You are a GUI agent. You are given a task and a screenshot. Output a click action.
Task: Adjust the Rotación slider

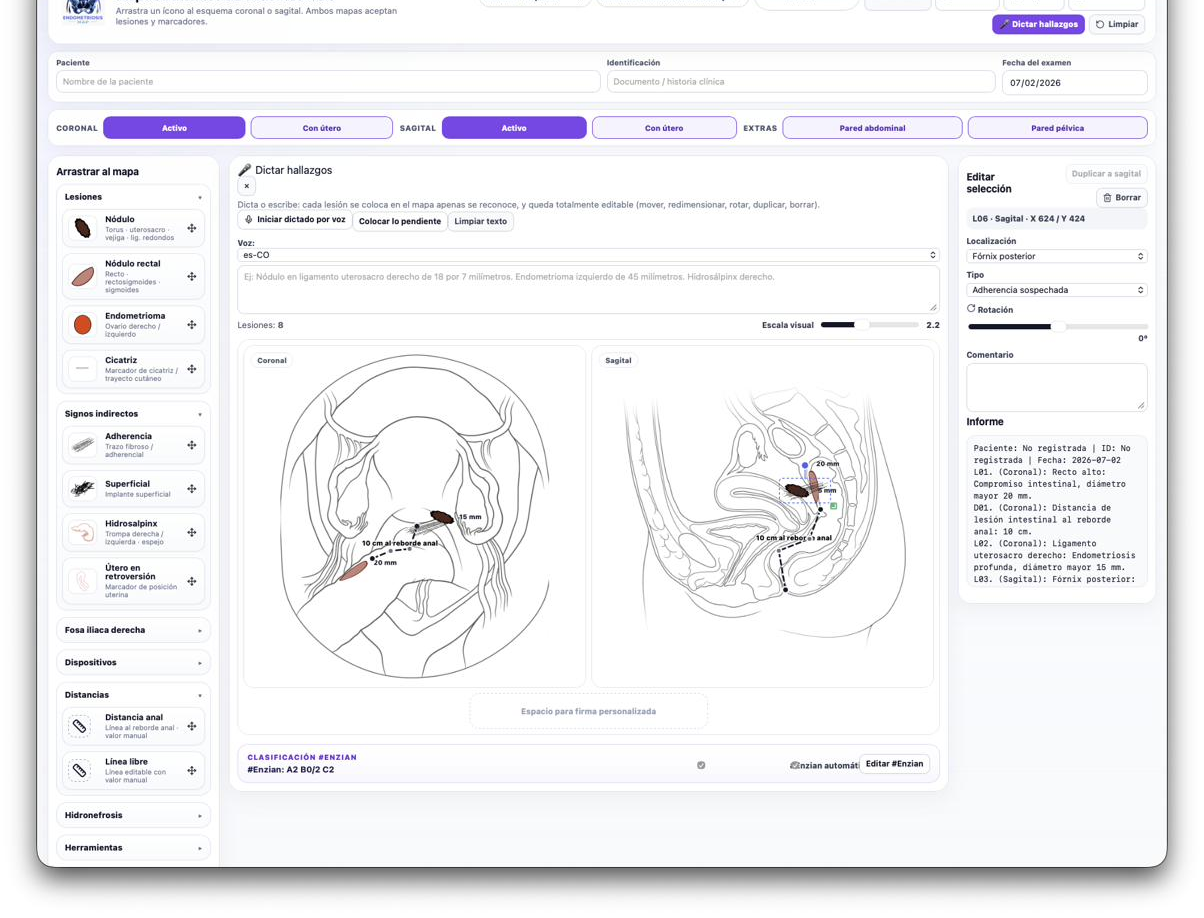(1056, 326)
